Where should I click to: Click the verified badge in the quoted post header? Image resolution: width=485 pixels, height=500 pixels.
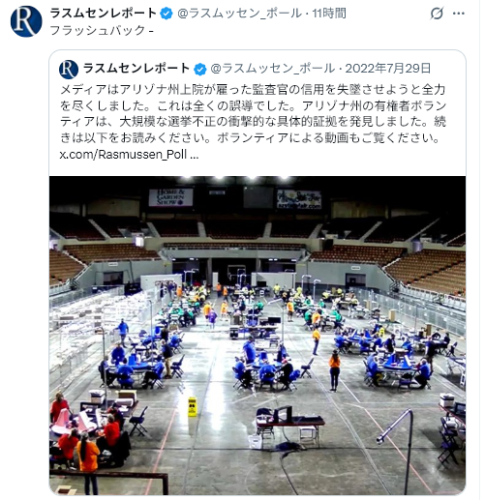(x=200, y=69)
